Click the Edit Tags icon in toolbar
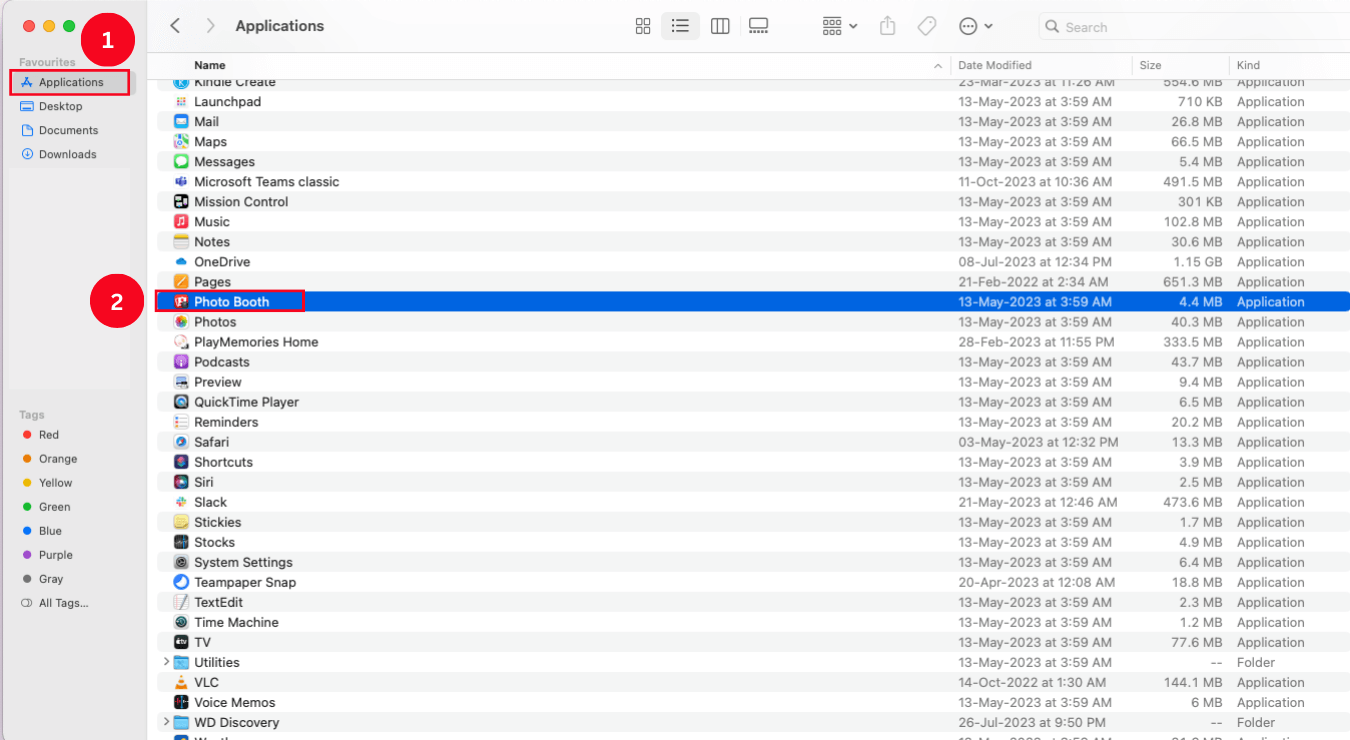The width and height of the screenshot is (1350, 740). [927, 26]
